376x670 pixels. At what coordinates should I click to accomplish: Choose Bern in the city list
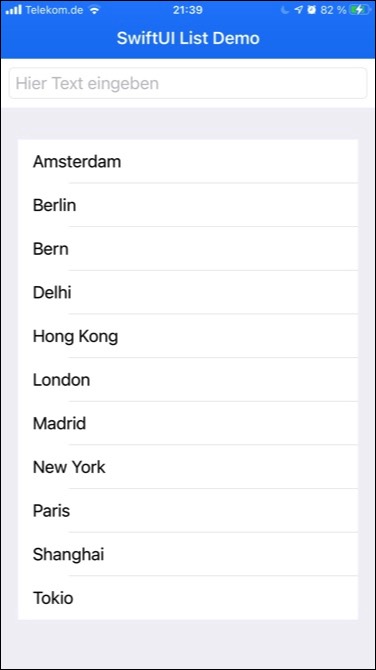(x=188, y=249)
